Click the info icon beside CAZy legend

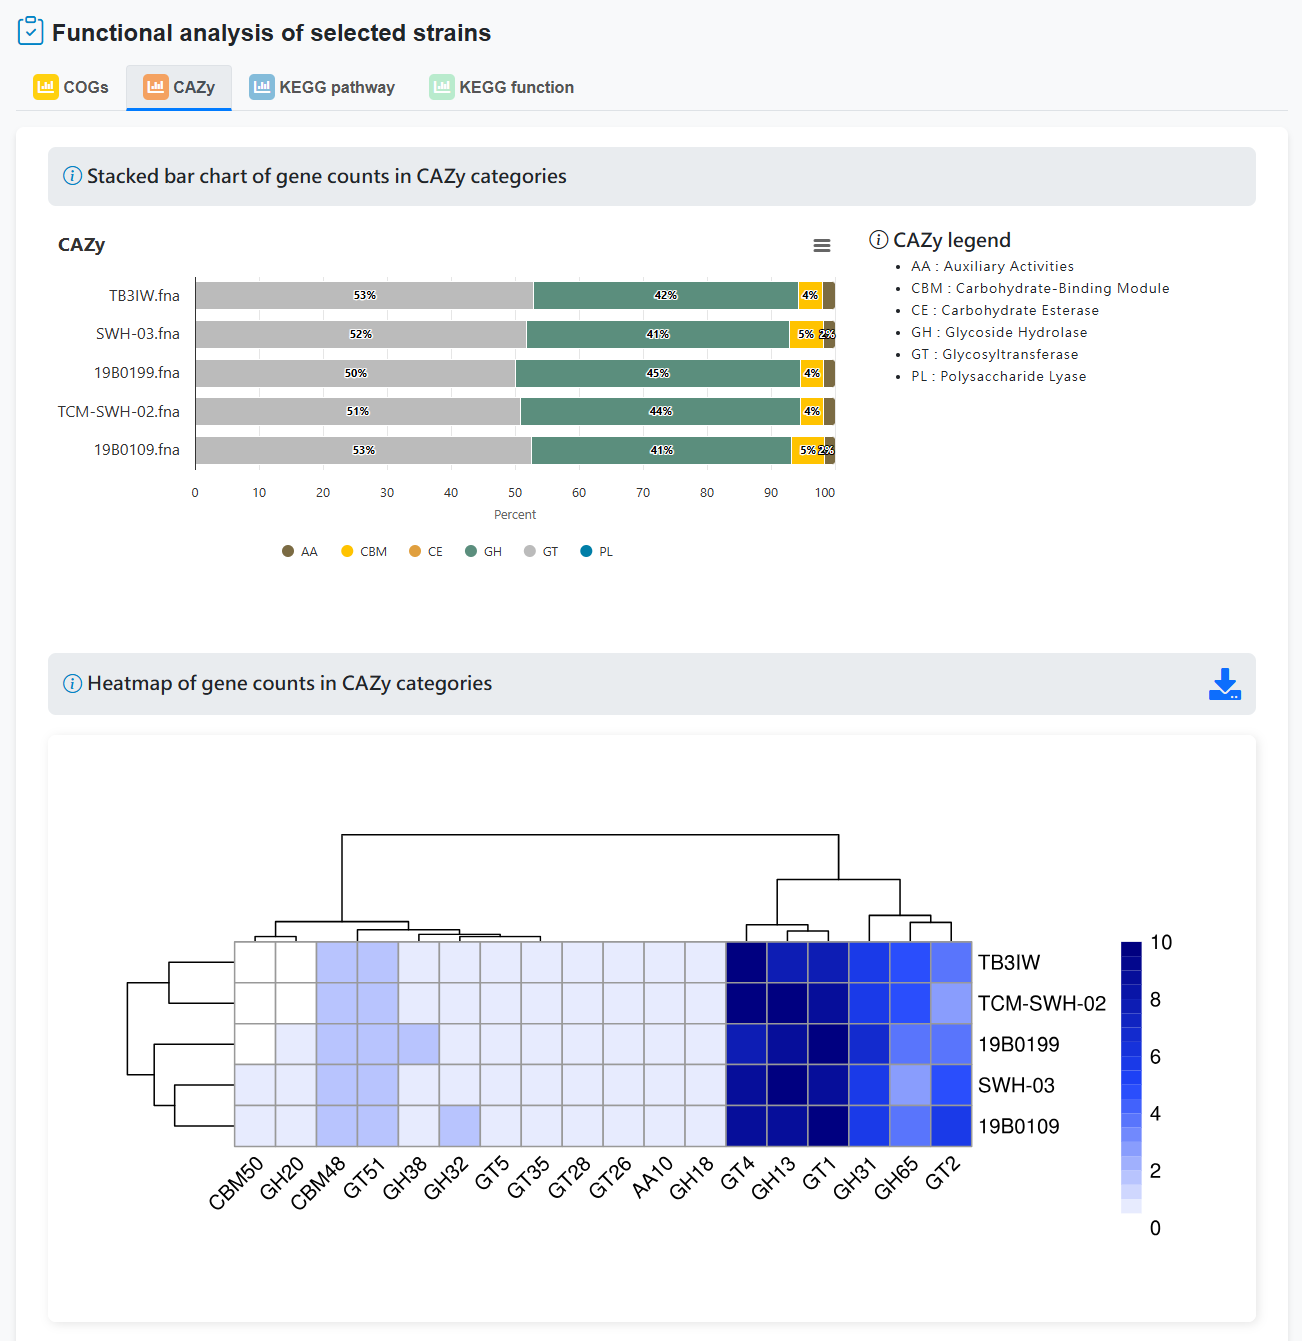coord(878,240)
